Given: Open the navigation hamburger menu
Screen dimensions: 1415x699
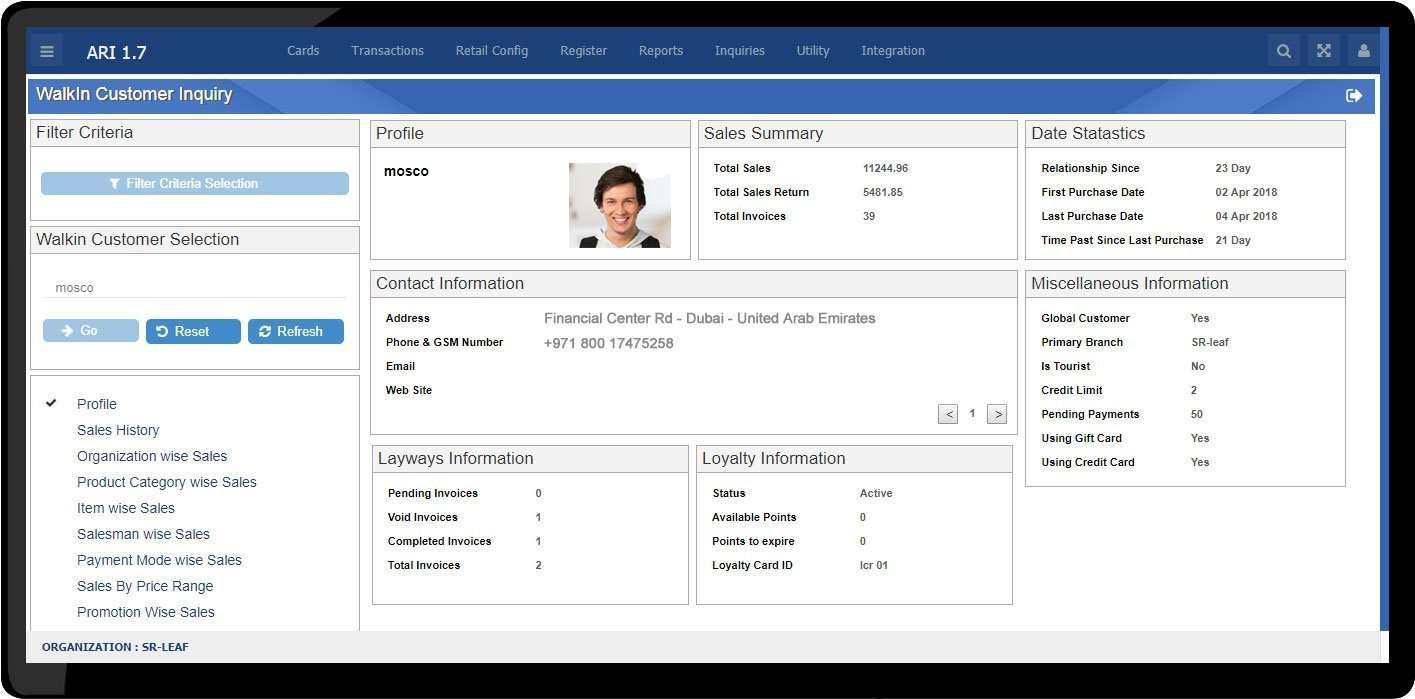Looking at the screenshot, I should point(46,50).
